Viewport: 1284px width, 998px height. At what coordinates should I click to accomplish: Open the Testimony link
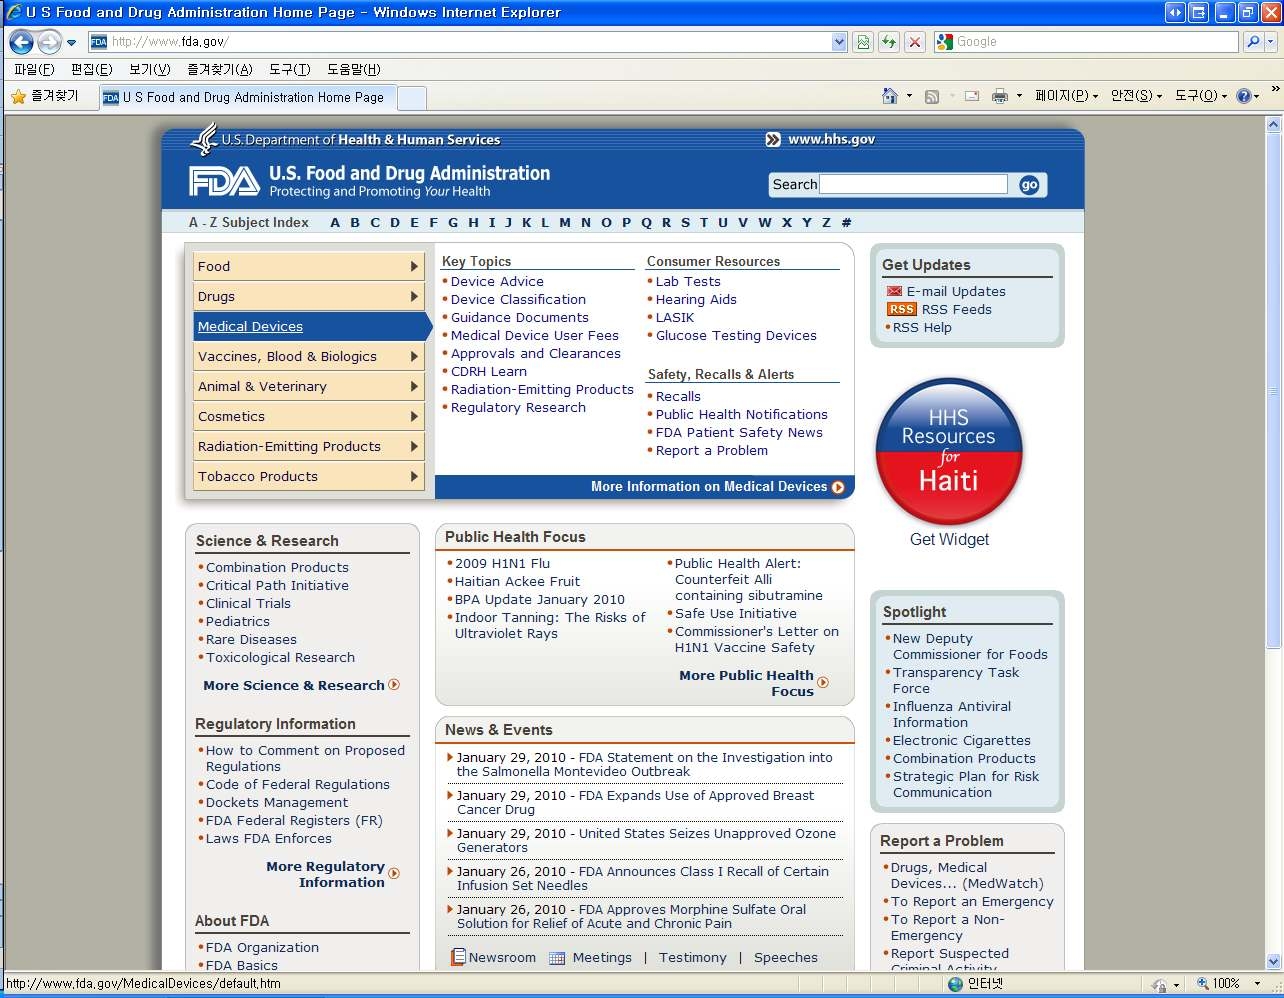[693, 958]
